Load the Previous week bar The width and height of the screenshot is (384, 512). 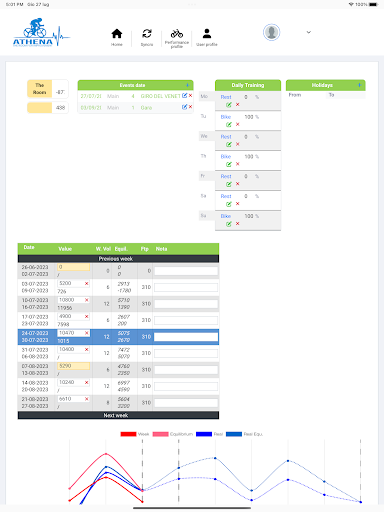[x=118, y=259]
